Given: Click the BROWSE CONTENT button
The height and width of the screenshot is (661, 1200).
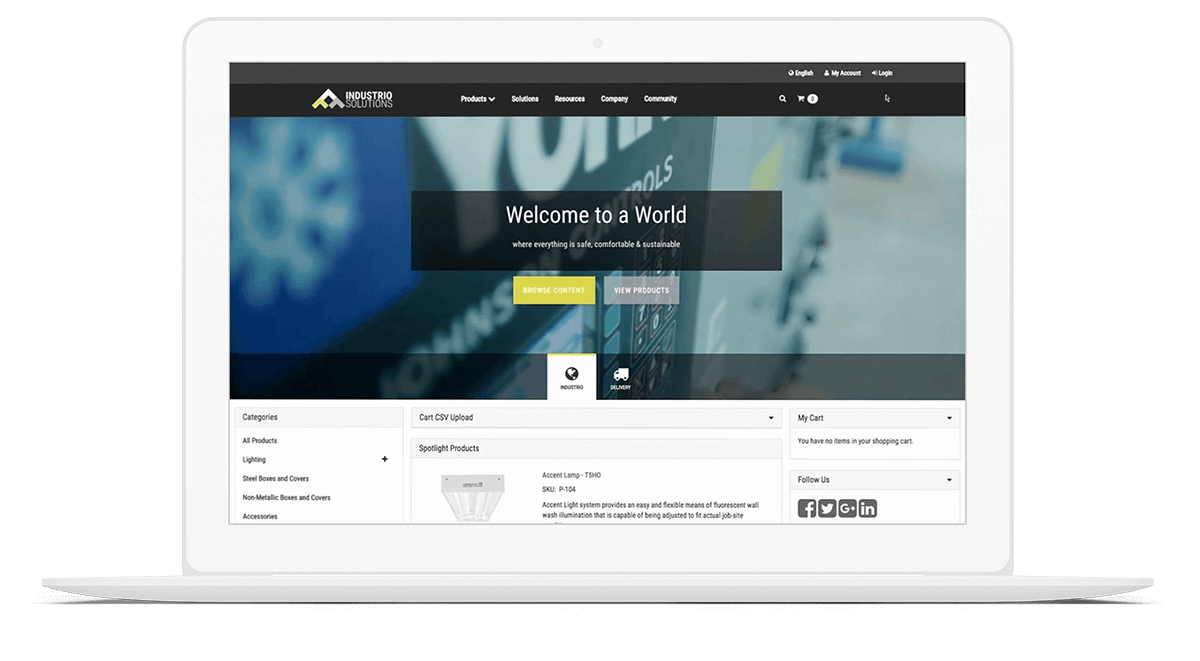Looking at the screenshot, I should coord(554,289).
